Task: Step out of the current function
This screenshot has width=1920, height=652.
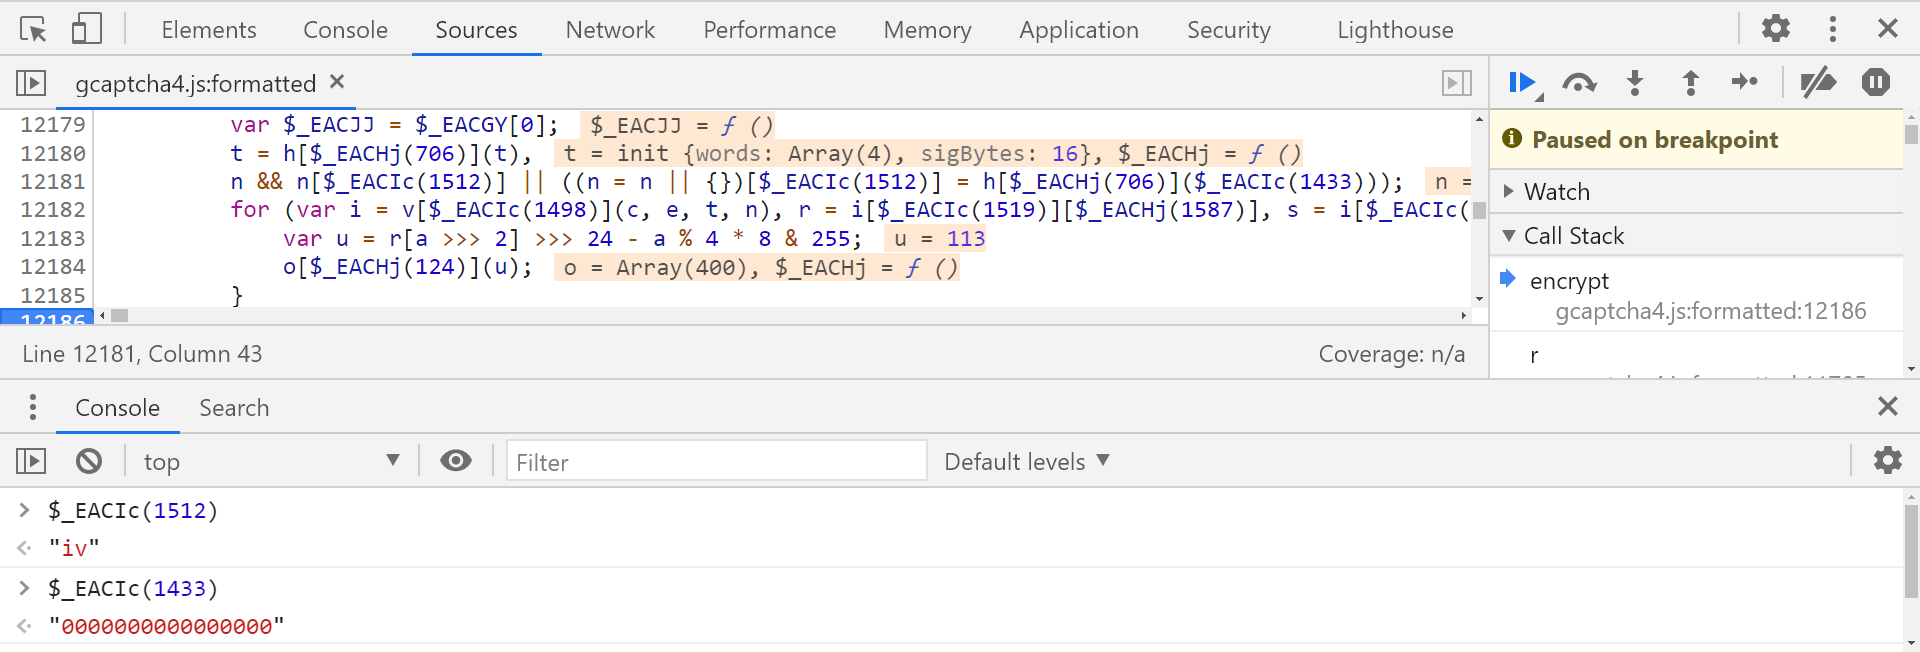Action: (1691, 83)
